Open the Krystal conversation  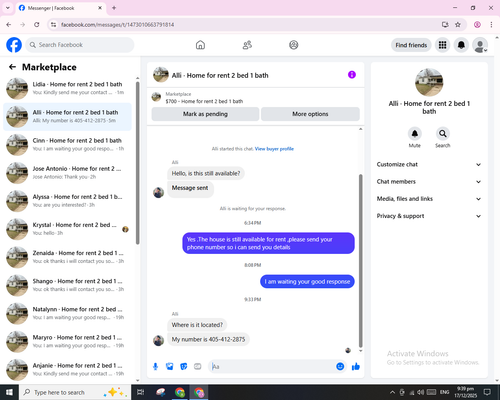pyautogui.click(x=67, y=229)
